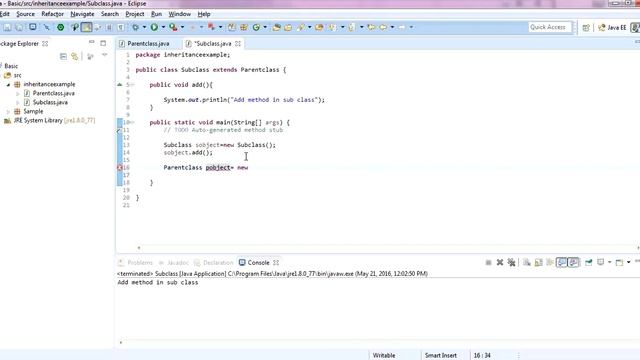Click the Save icon in toolbar
This screenshot has height=360, width=640.
[7, 27]
